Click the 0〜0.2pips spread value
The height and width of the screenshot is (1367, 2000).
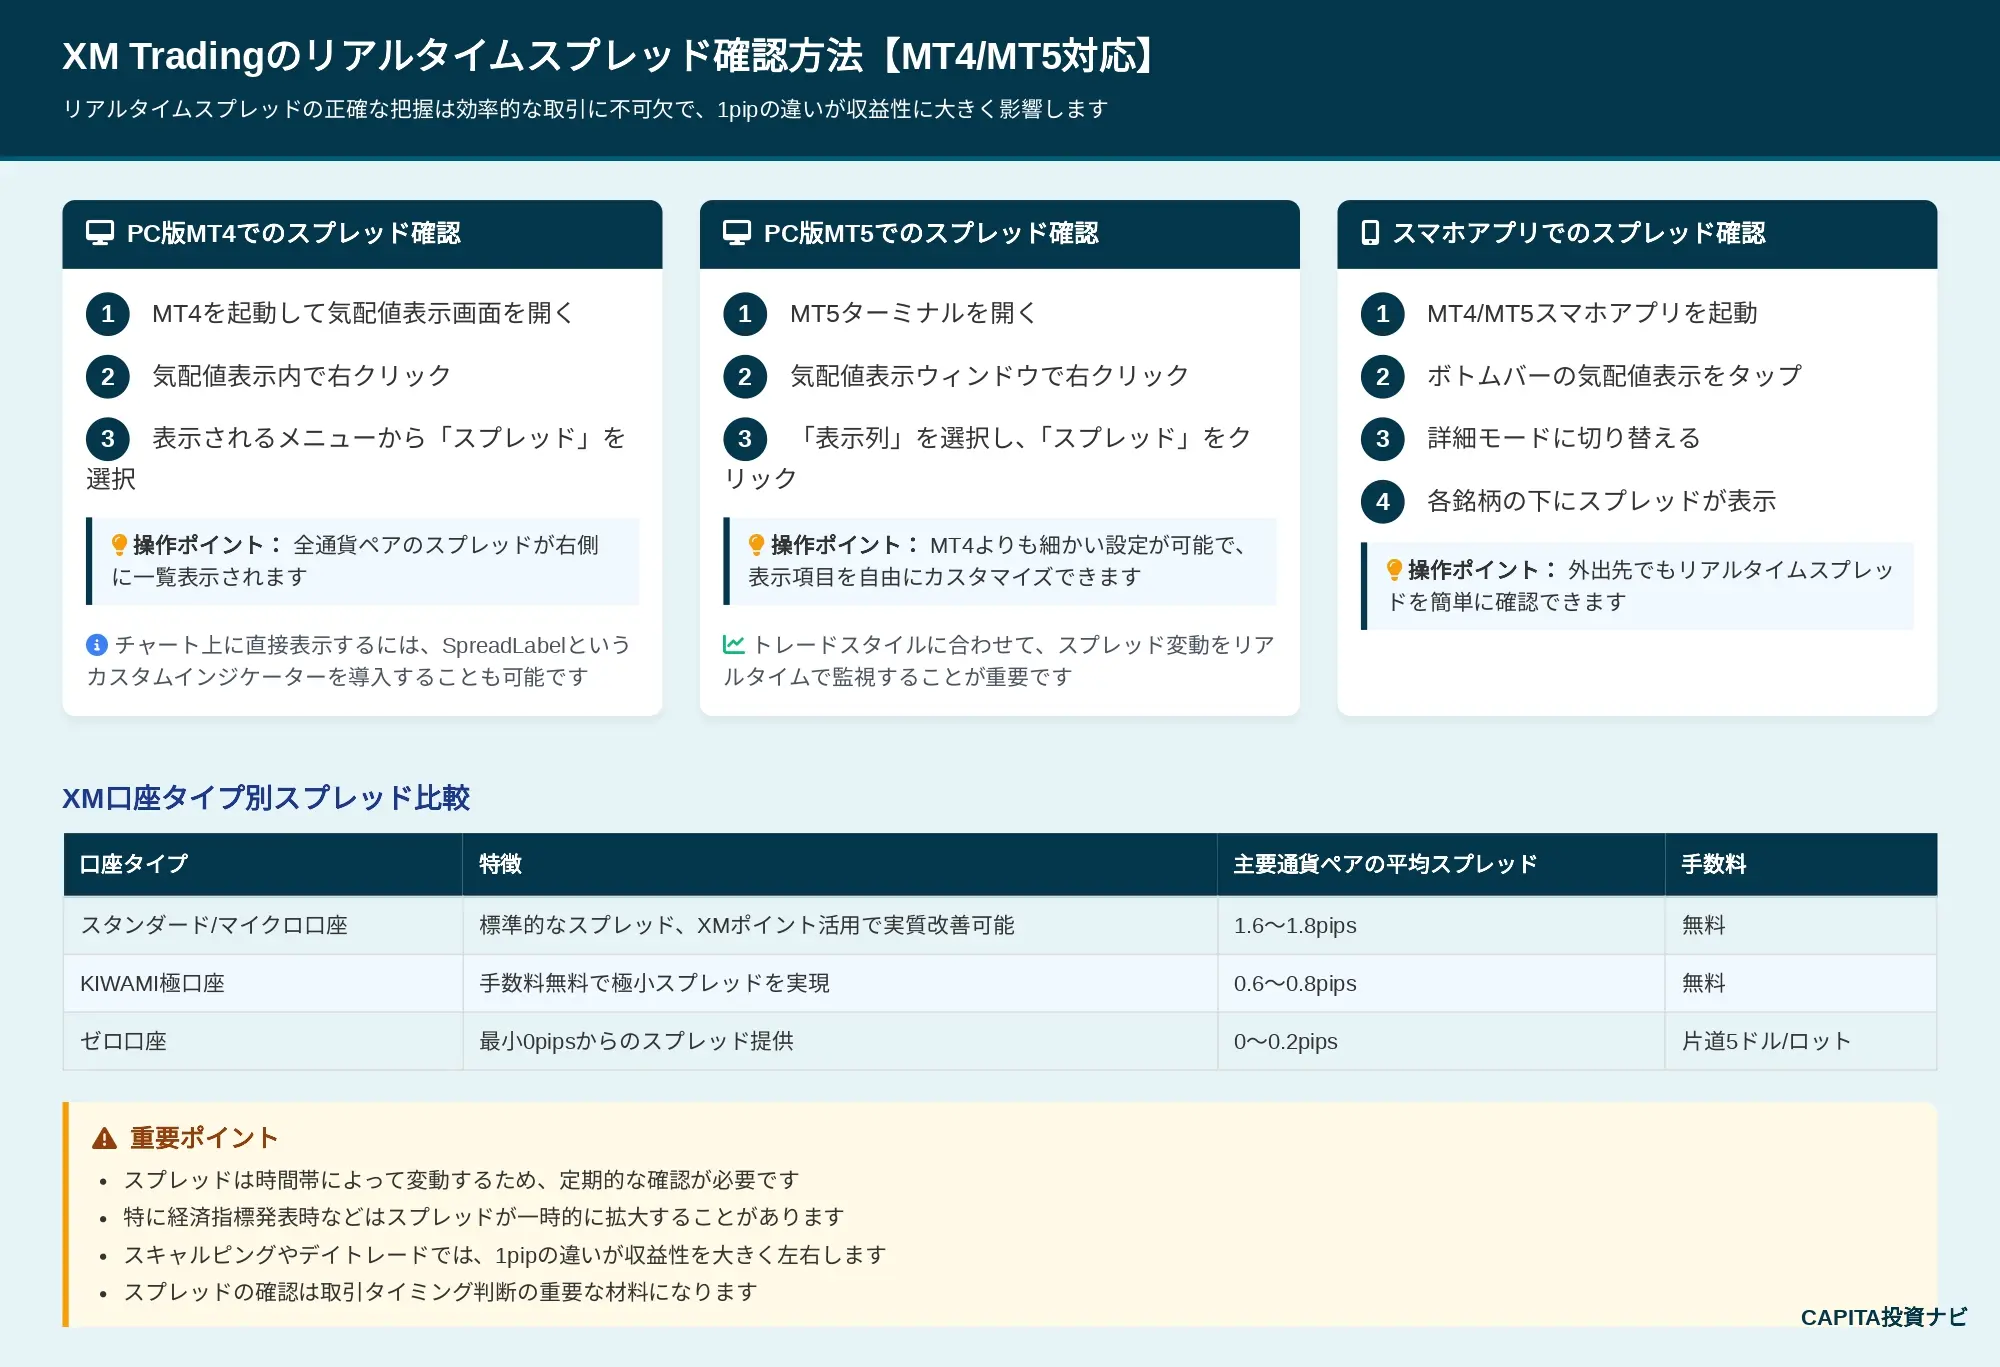coord(1286,1041)
